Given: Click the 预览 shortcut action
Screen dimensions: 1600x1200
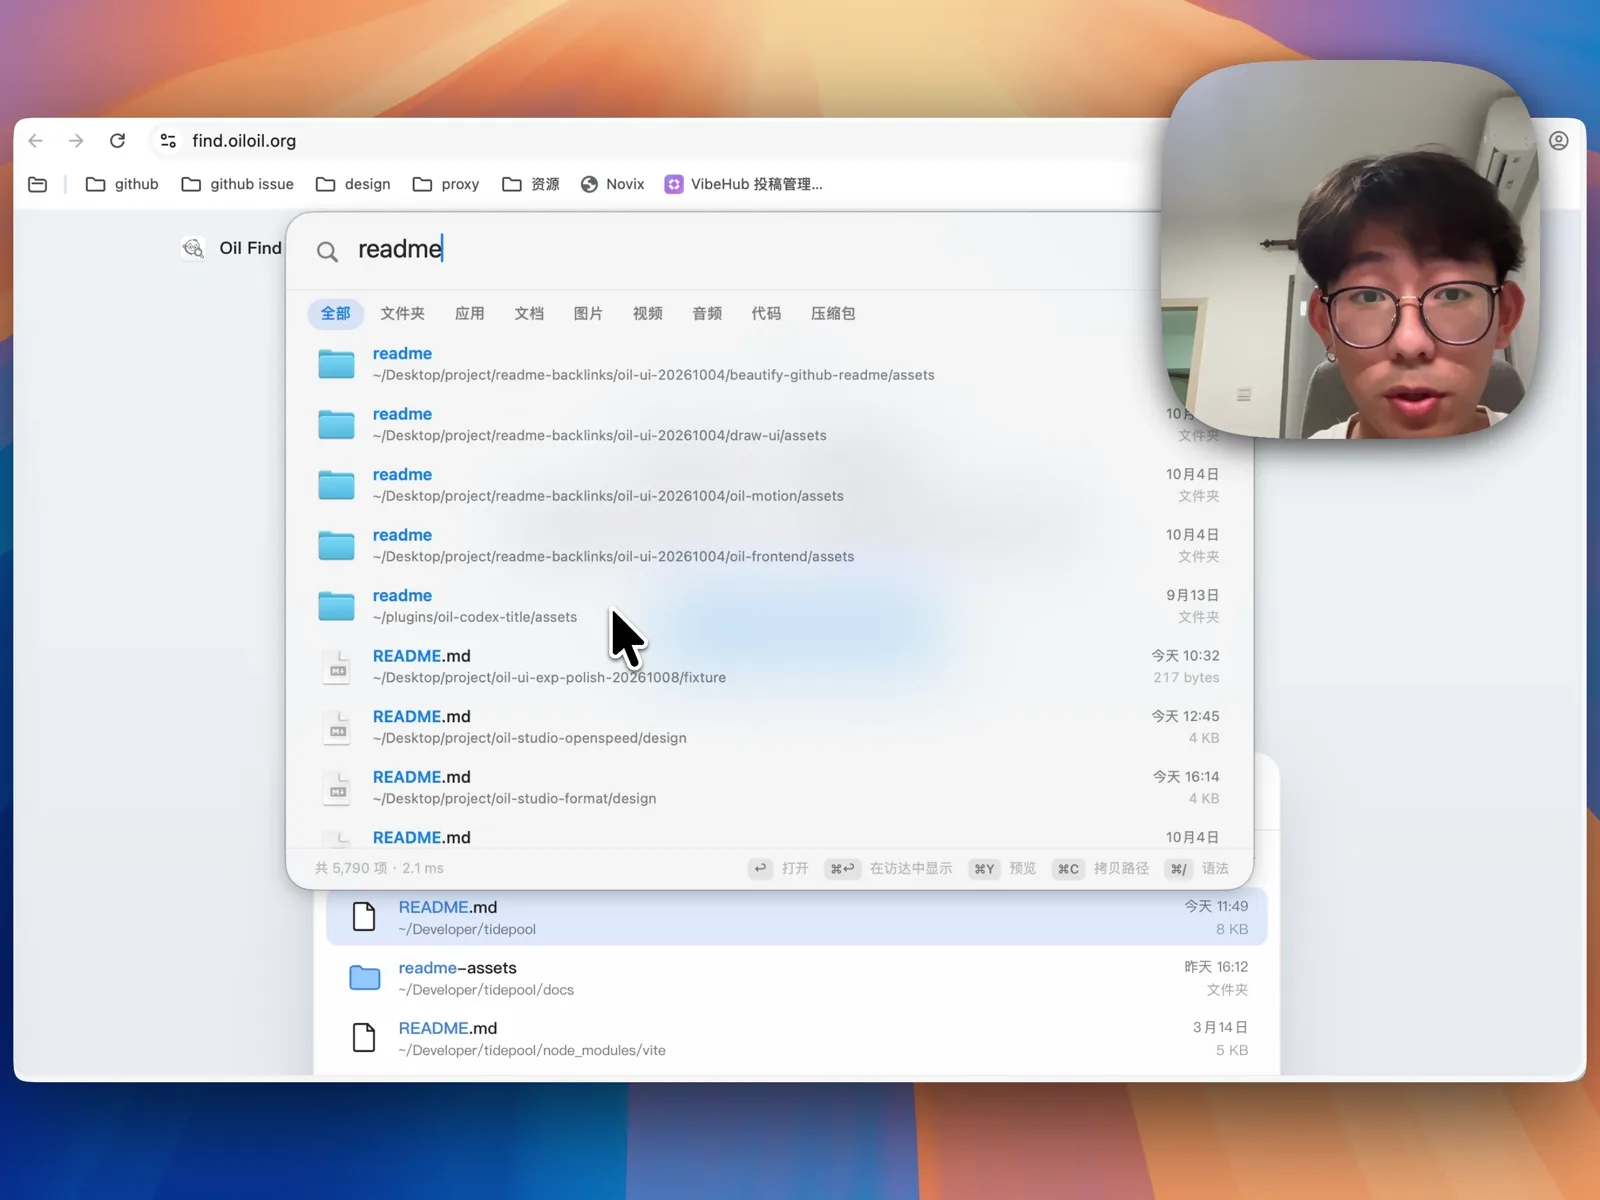Looking at the screenshot, I should (1004, 868).
